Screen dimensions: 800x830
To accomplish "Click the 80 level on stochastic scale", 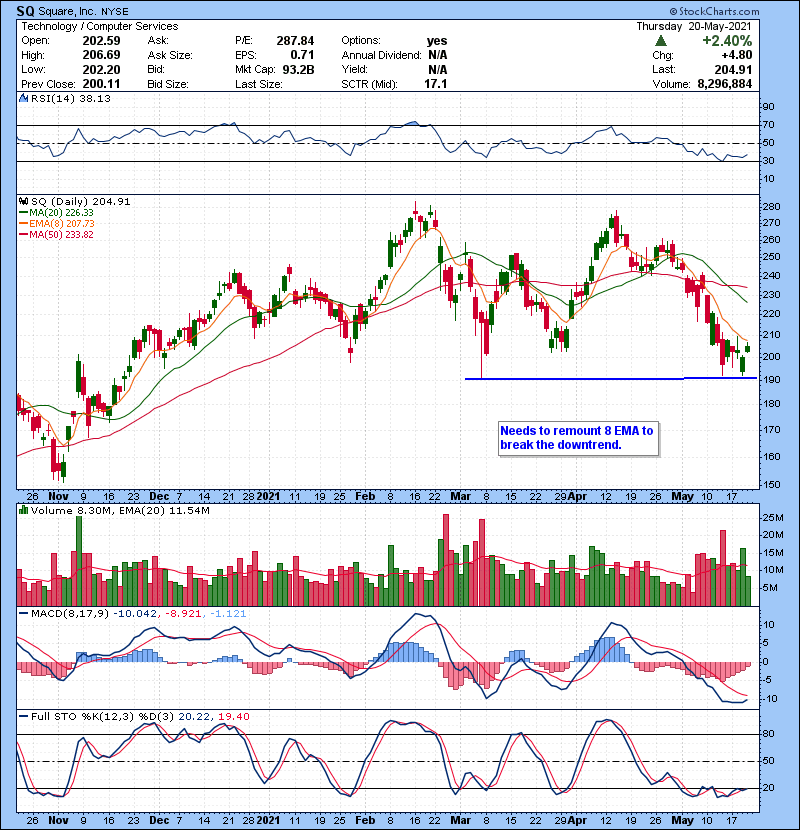I will (x=768, y=734).
